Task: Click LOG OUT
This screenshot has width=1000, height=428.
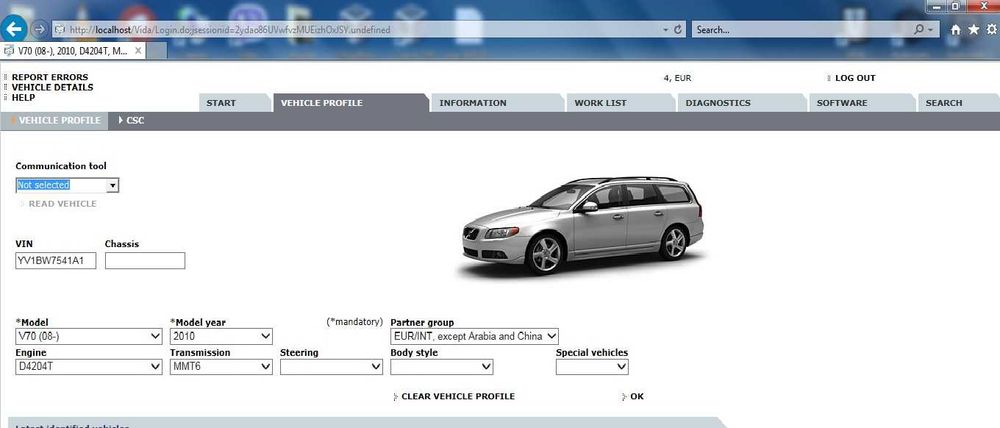Action: point(855,78)
